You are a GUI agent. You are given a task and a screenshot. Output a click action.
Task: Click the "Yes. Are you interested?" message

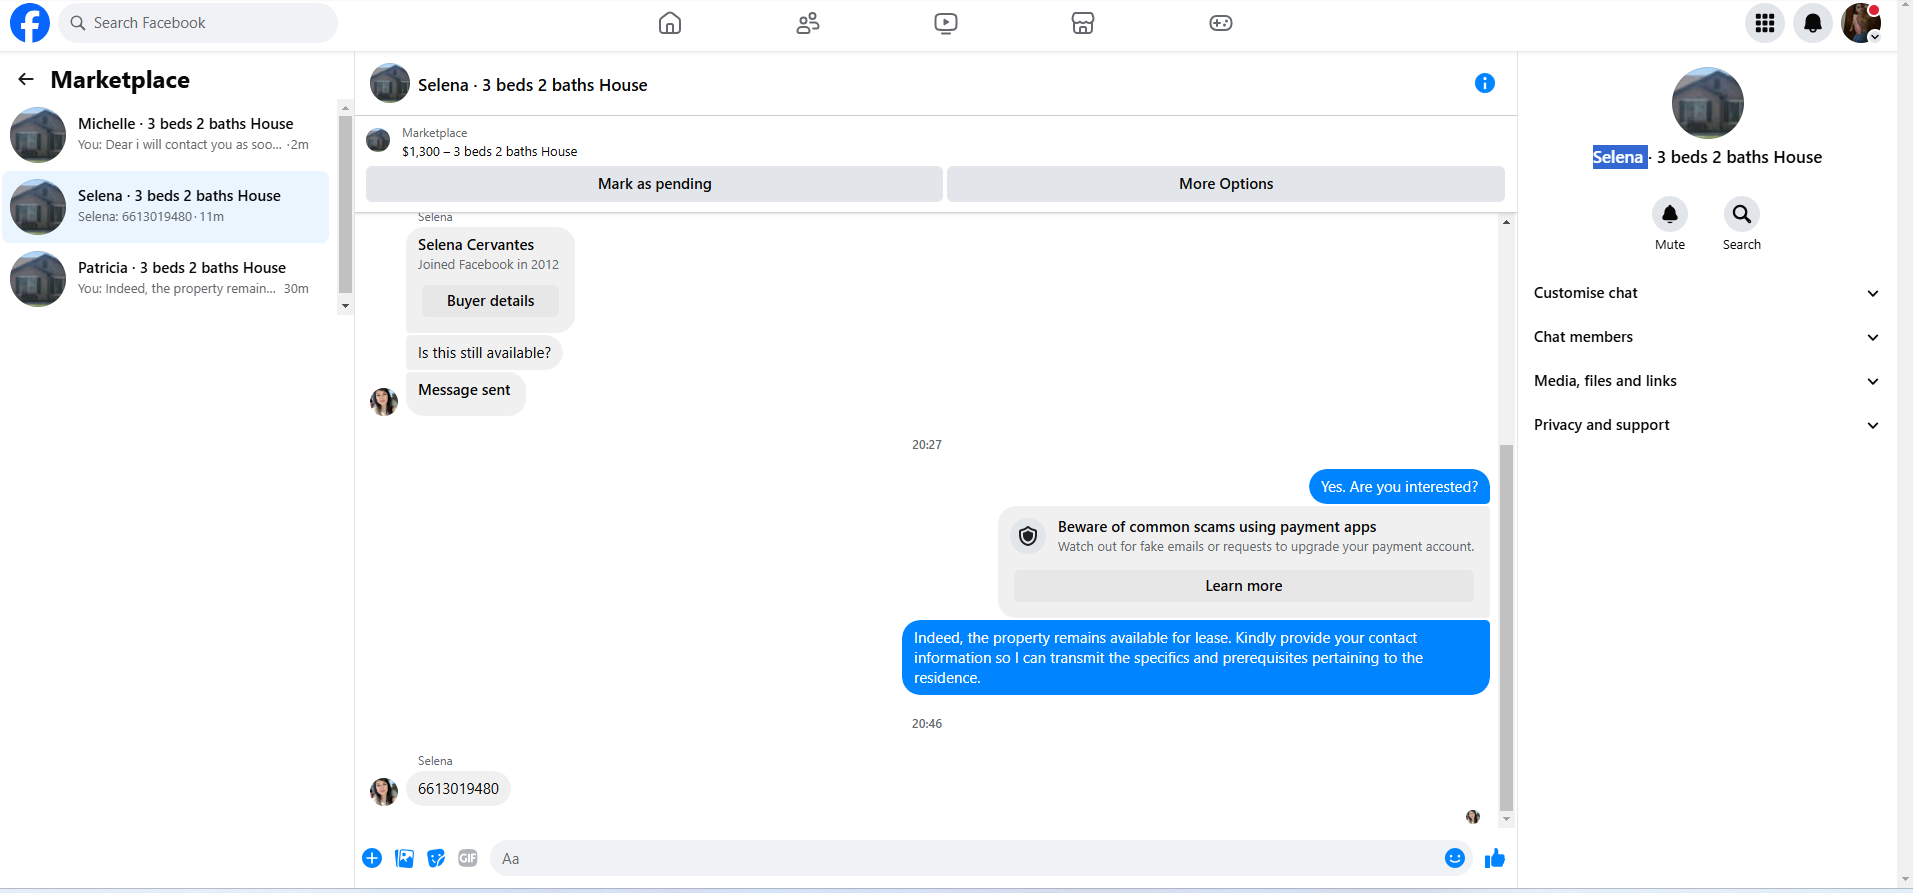[x=1399, y=487]
